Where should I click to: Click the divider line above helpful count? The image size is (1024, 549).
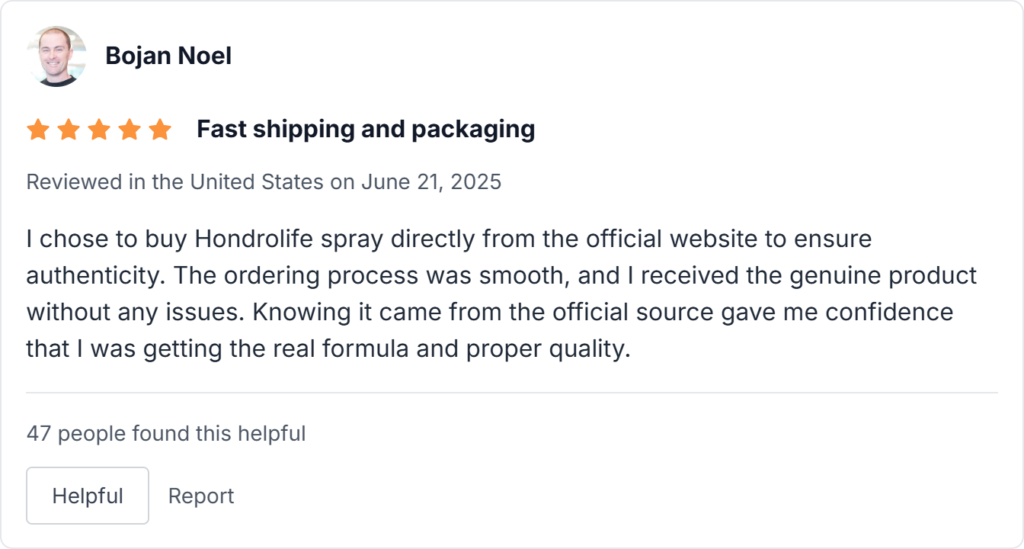tap(512, 393)
